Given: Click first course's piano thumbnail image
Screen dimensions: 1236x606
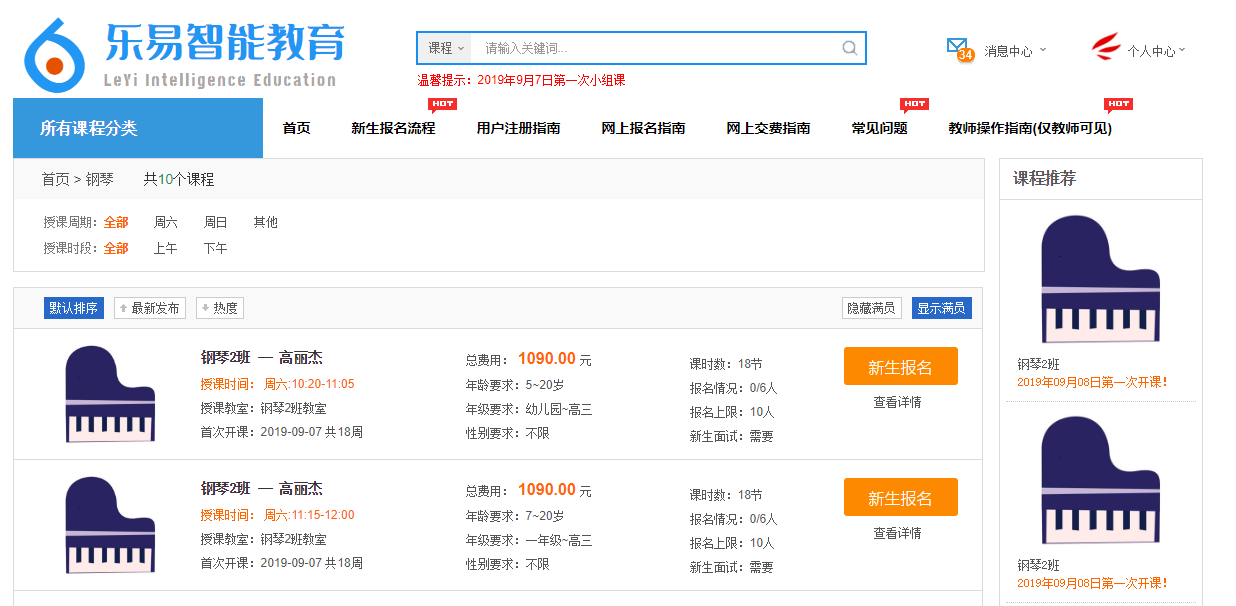Looking at the screenshot, I should click(x=110, y=394).
